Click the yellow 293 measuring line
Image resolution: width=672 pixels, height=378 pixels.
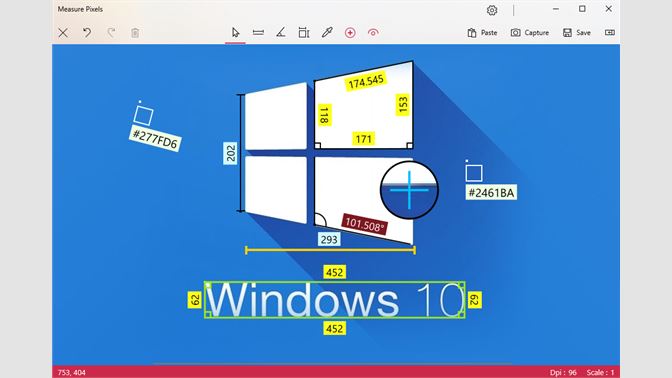330,250
